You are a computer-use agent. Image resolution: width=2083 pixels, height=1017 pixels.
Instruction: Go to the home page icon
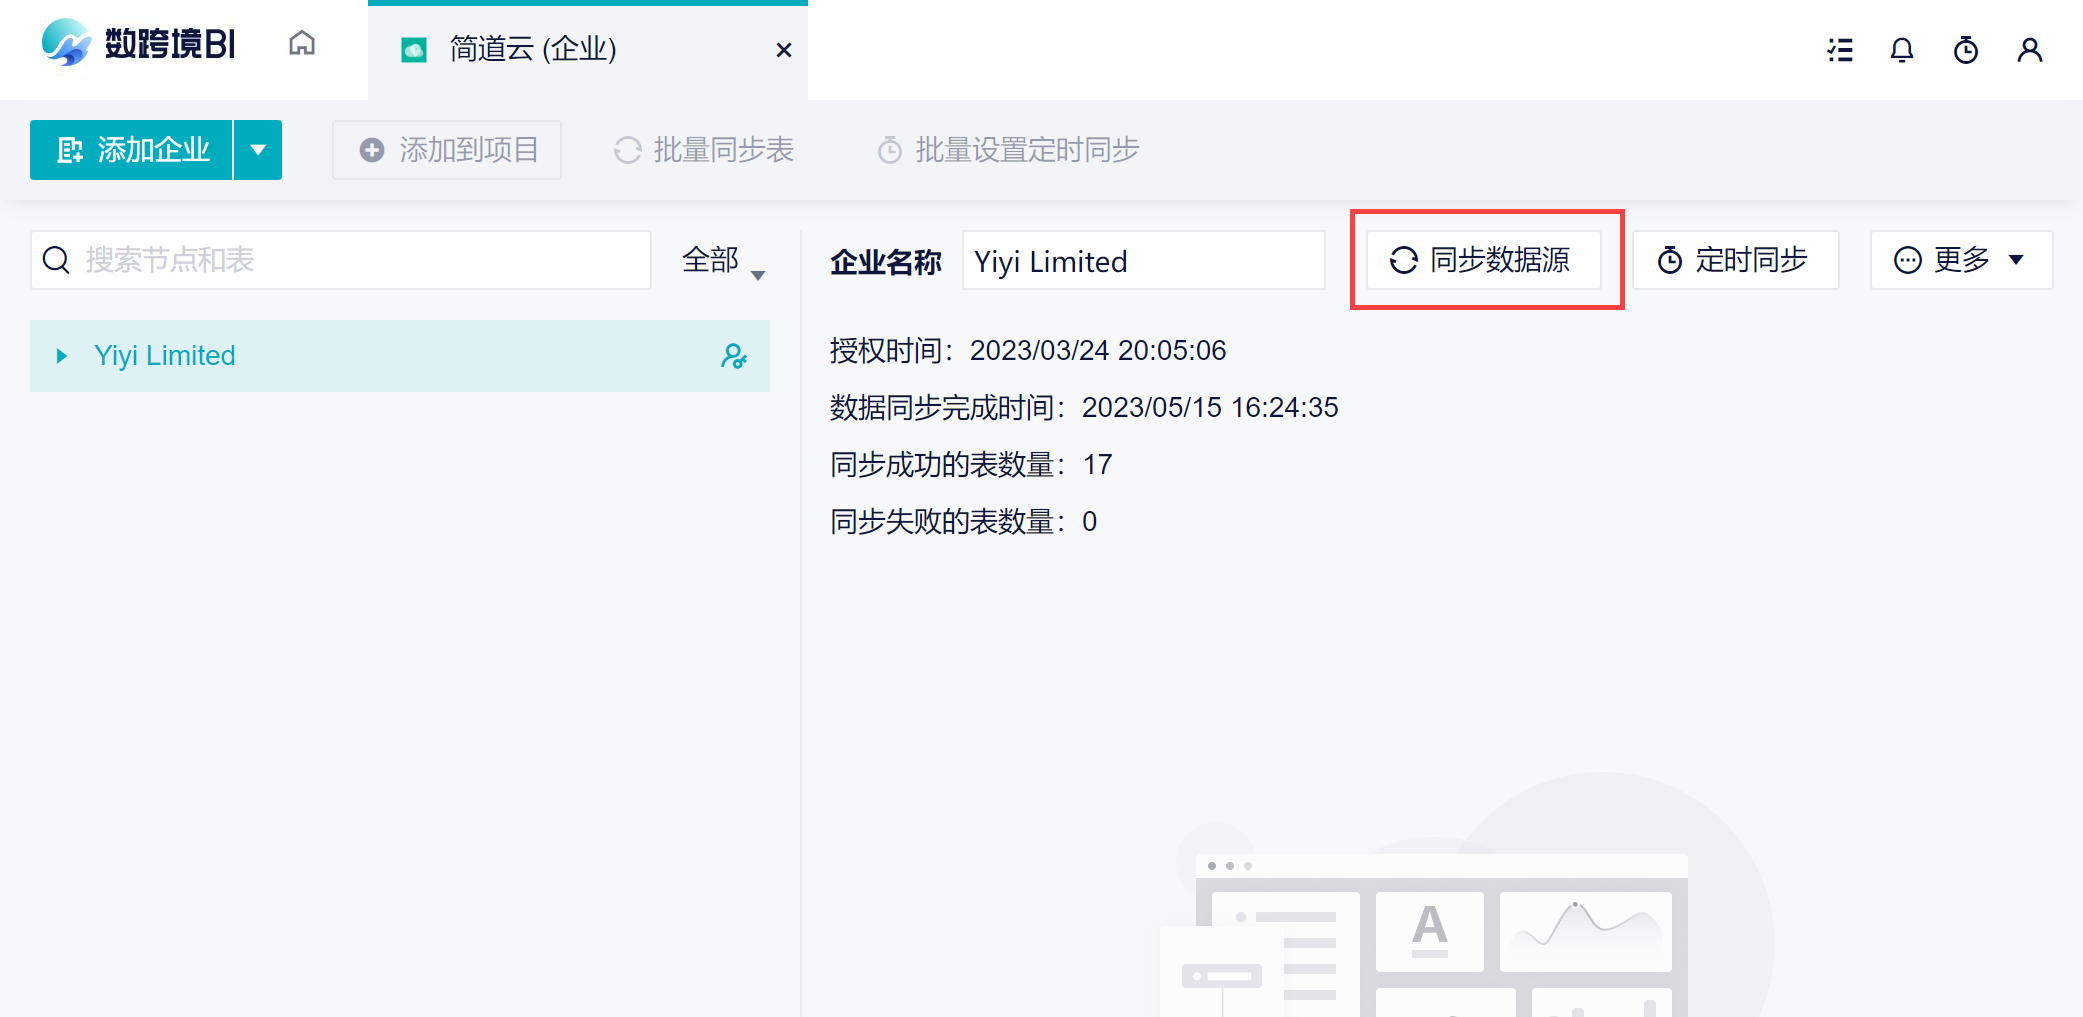[x=302, y=44]
